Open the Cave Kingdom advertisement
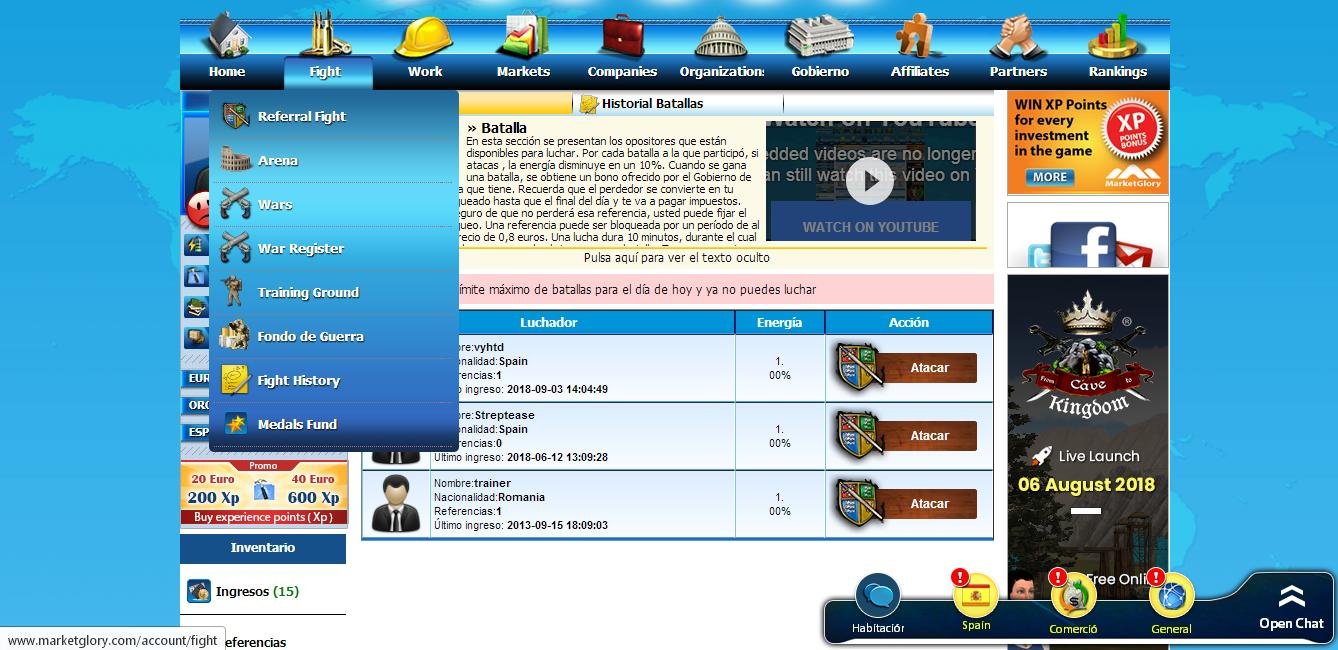 pos(1088,437)
